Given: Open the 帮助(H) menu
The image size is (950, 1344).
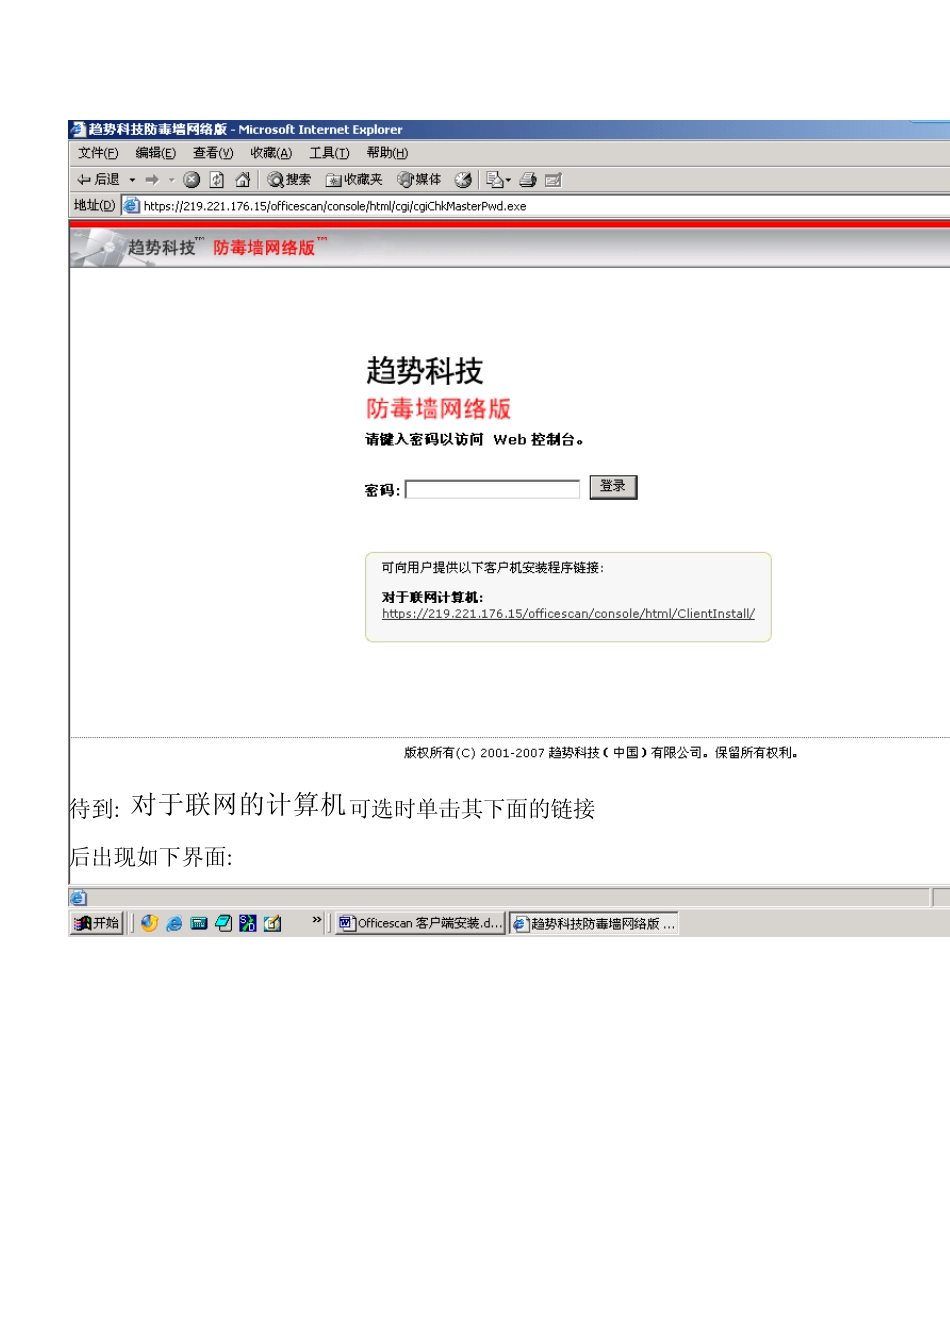Looking at the screenshot, I should click(x=387, y=153).
